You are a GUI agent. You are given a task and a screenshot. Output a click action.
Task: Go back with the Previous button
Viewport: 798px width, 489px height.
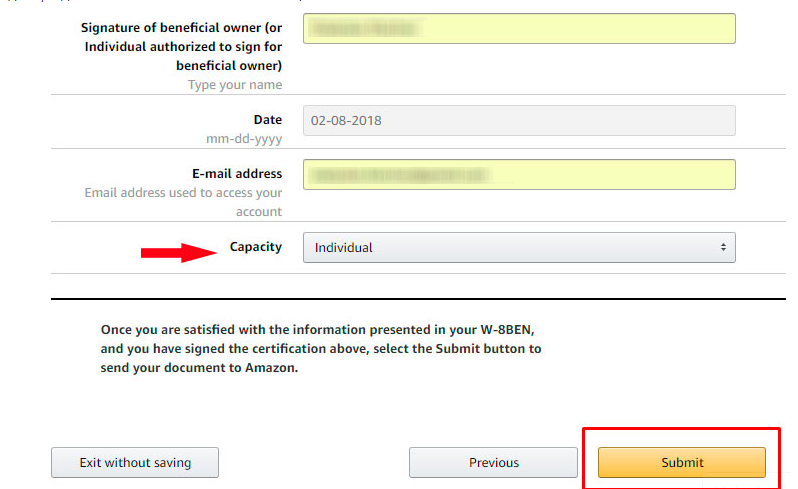tap(493, 462)
